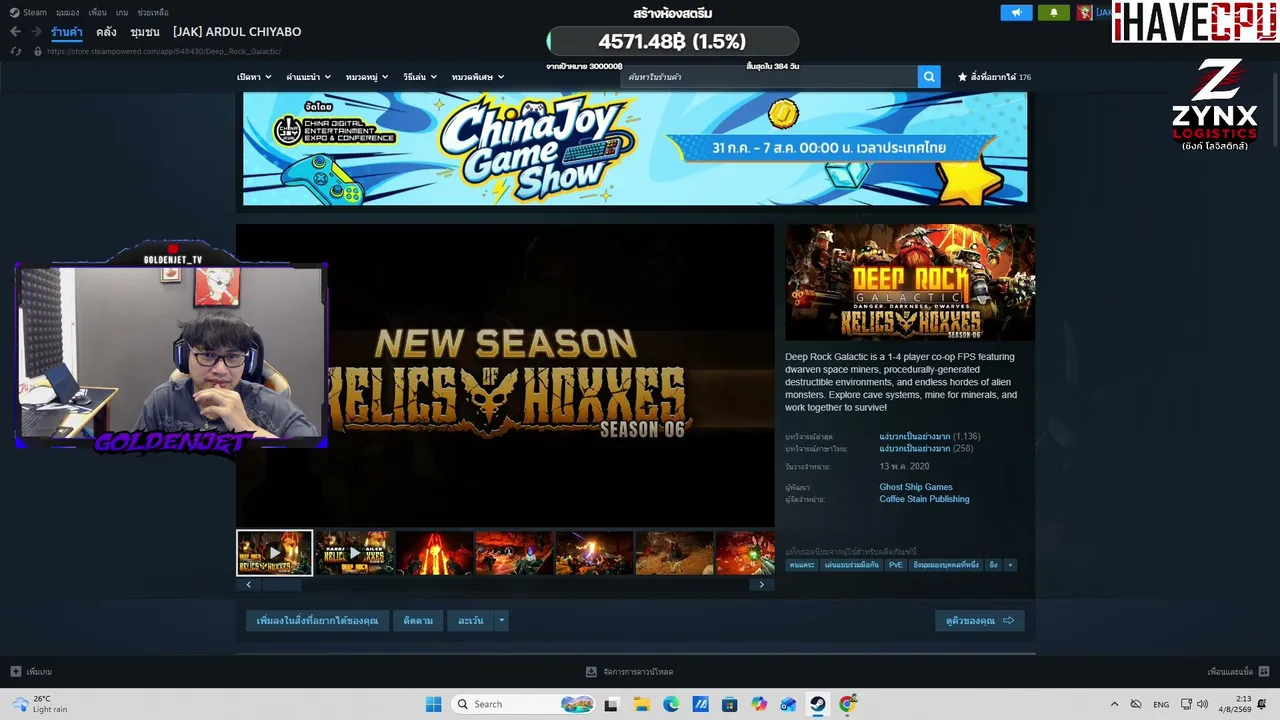Click the ดูคิวของคุณ queue button

980,621
